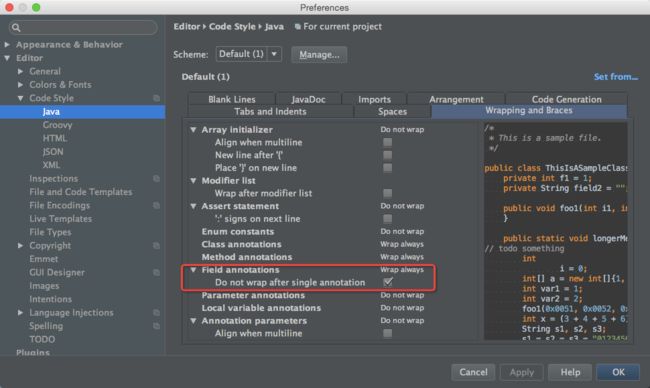Select Groovy under Code Style

click(57, 125)
